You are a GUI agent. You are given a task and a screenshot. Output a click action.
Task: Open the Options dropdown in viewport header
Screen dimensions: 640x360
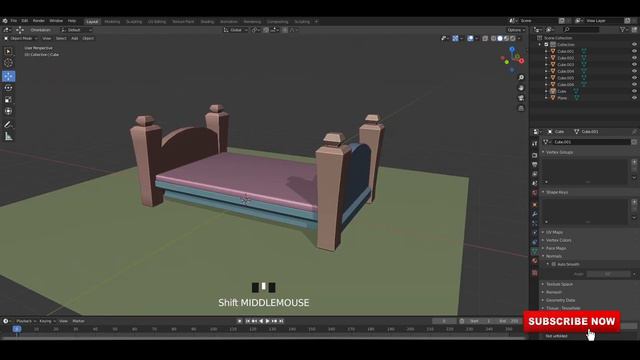point(516,30)
